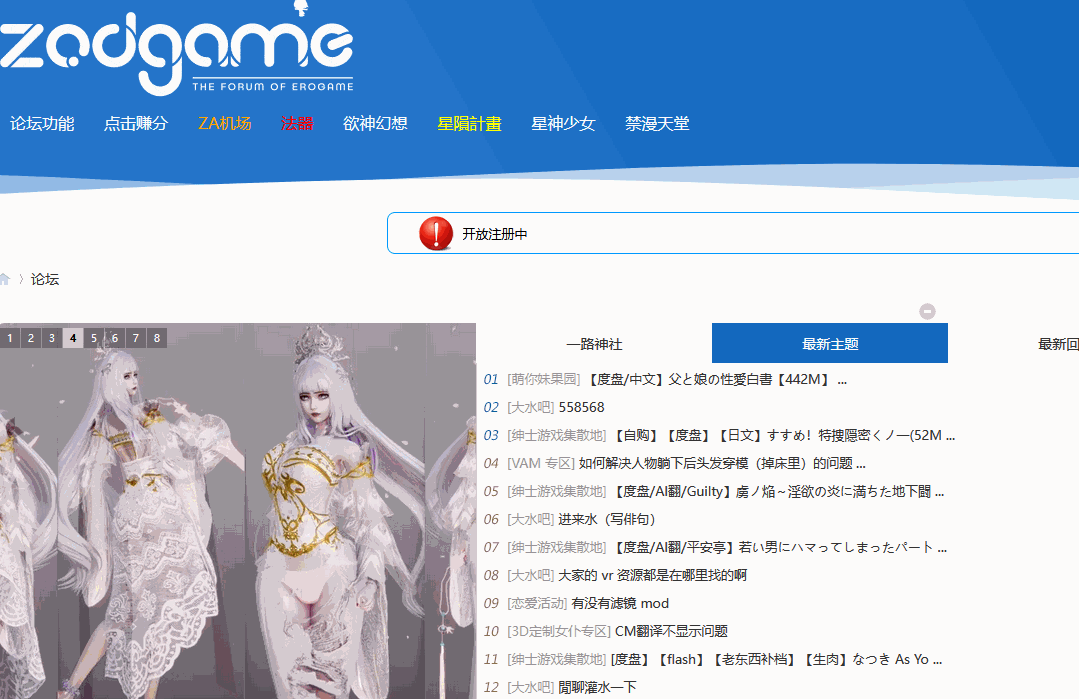
Task: Open the 点击赚分 navigation item
Action: pyautogui.click(x=136, y=124)
